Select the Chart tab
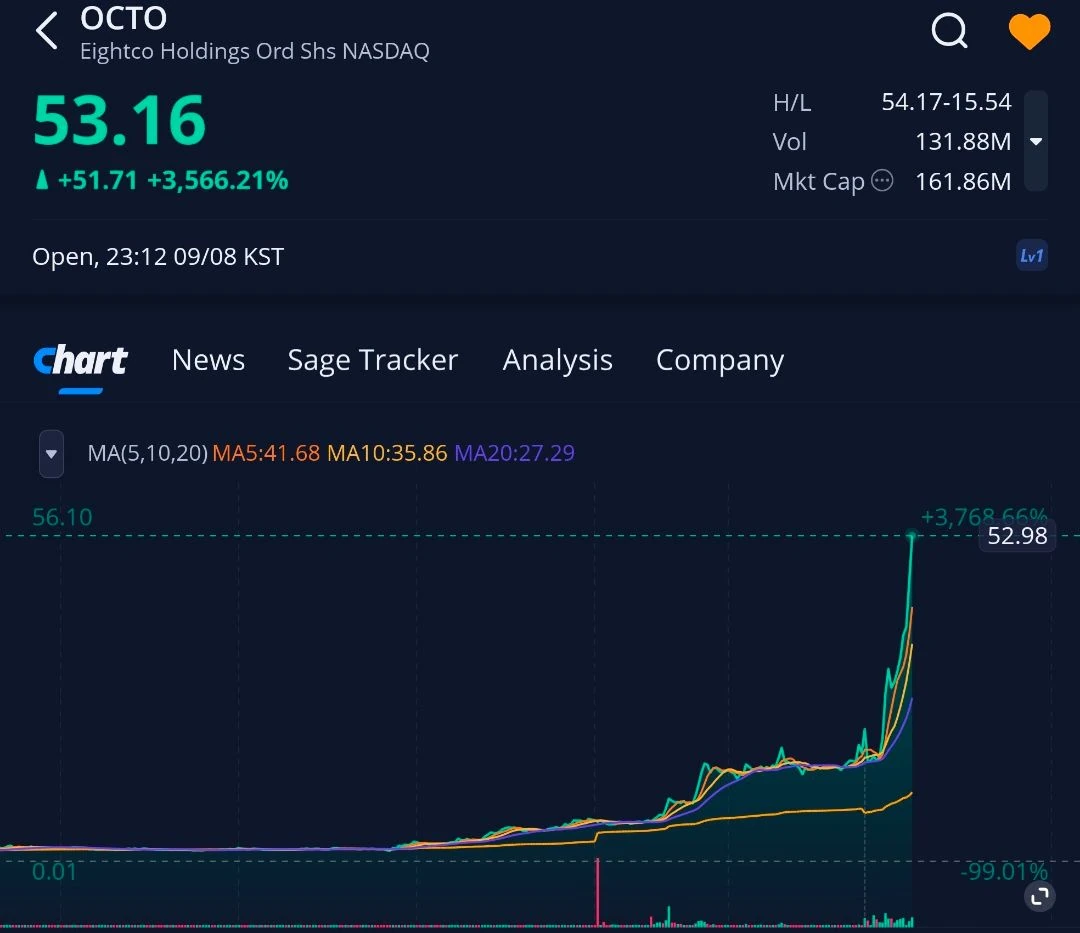Screen dimensions: 1080x933 click(x=81, y=360)
